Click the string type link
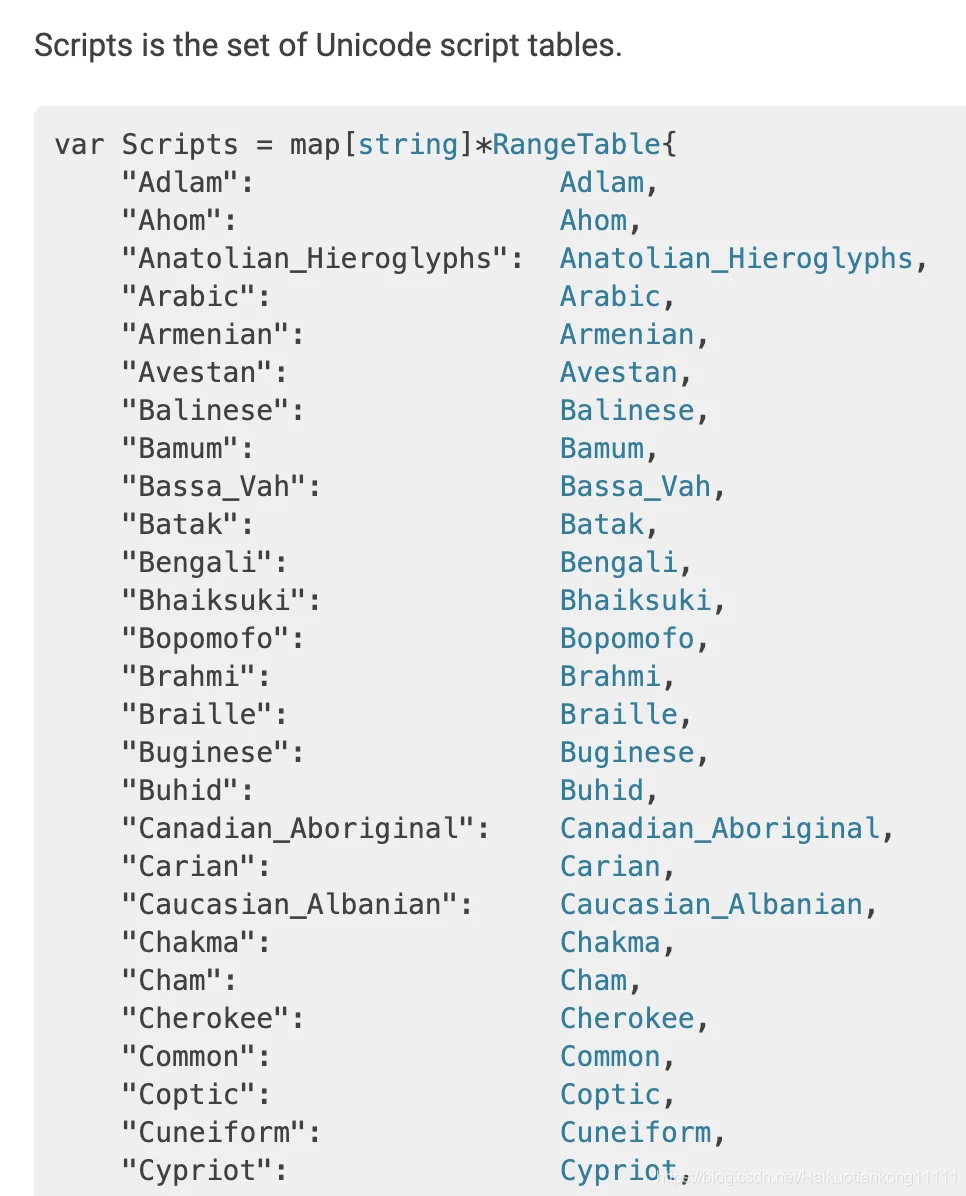The image size is (966, 1196). coord(407,145)
